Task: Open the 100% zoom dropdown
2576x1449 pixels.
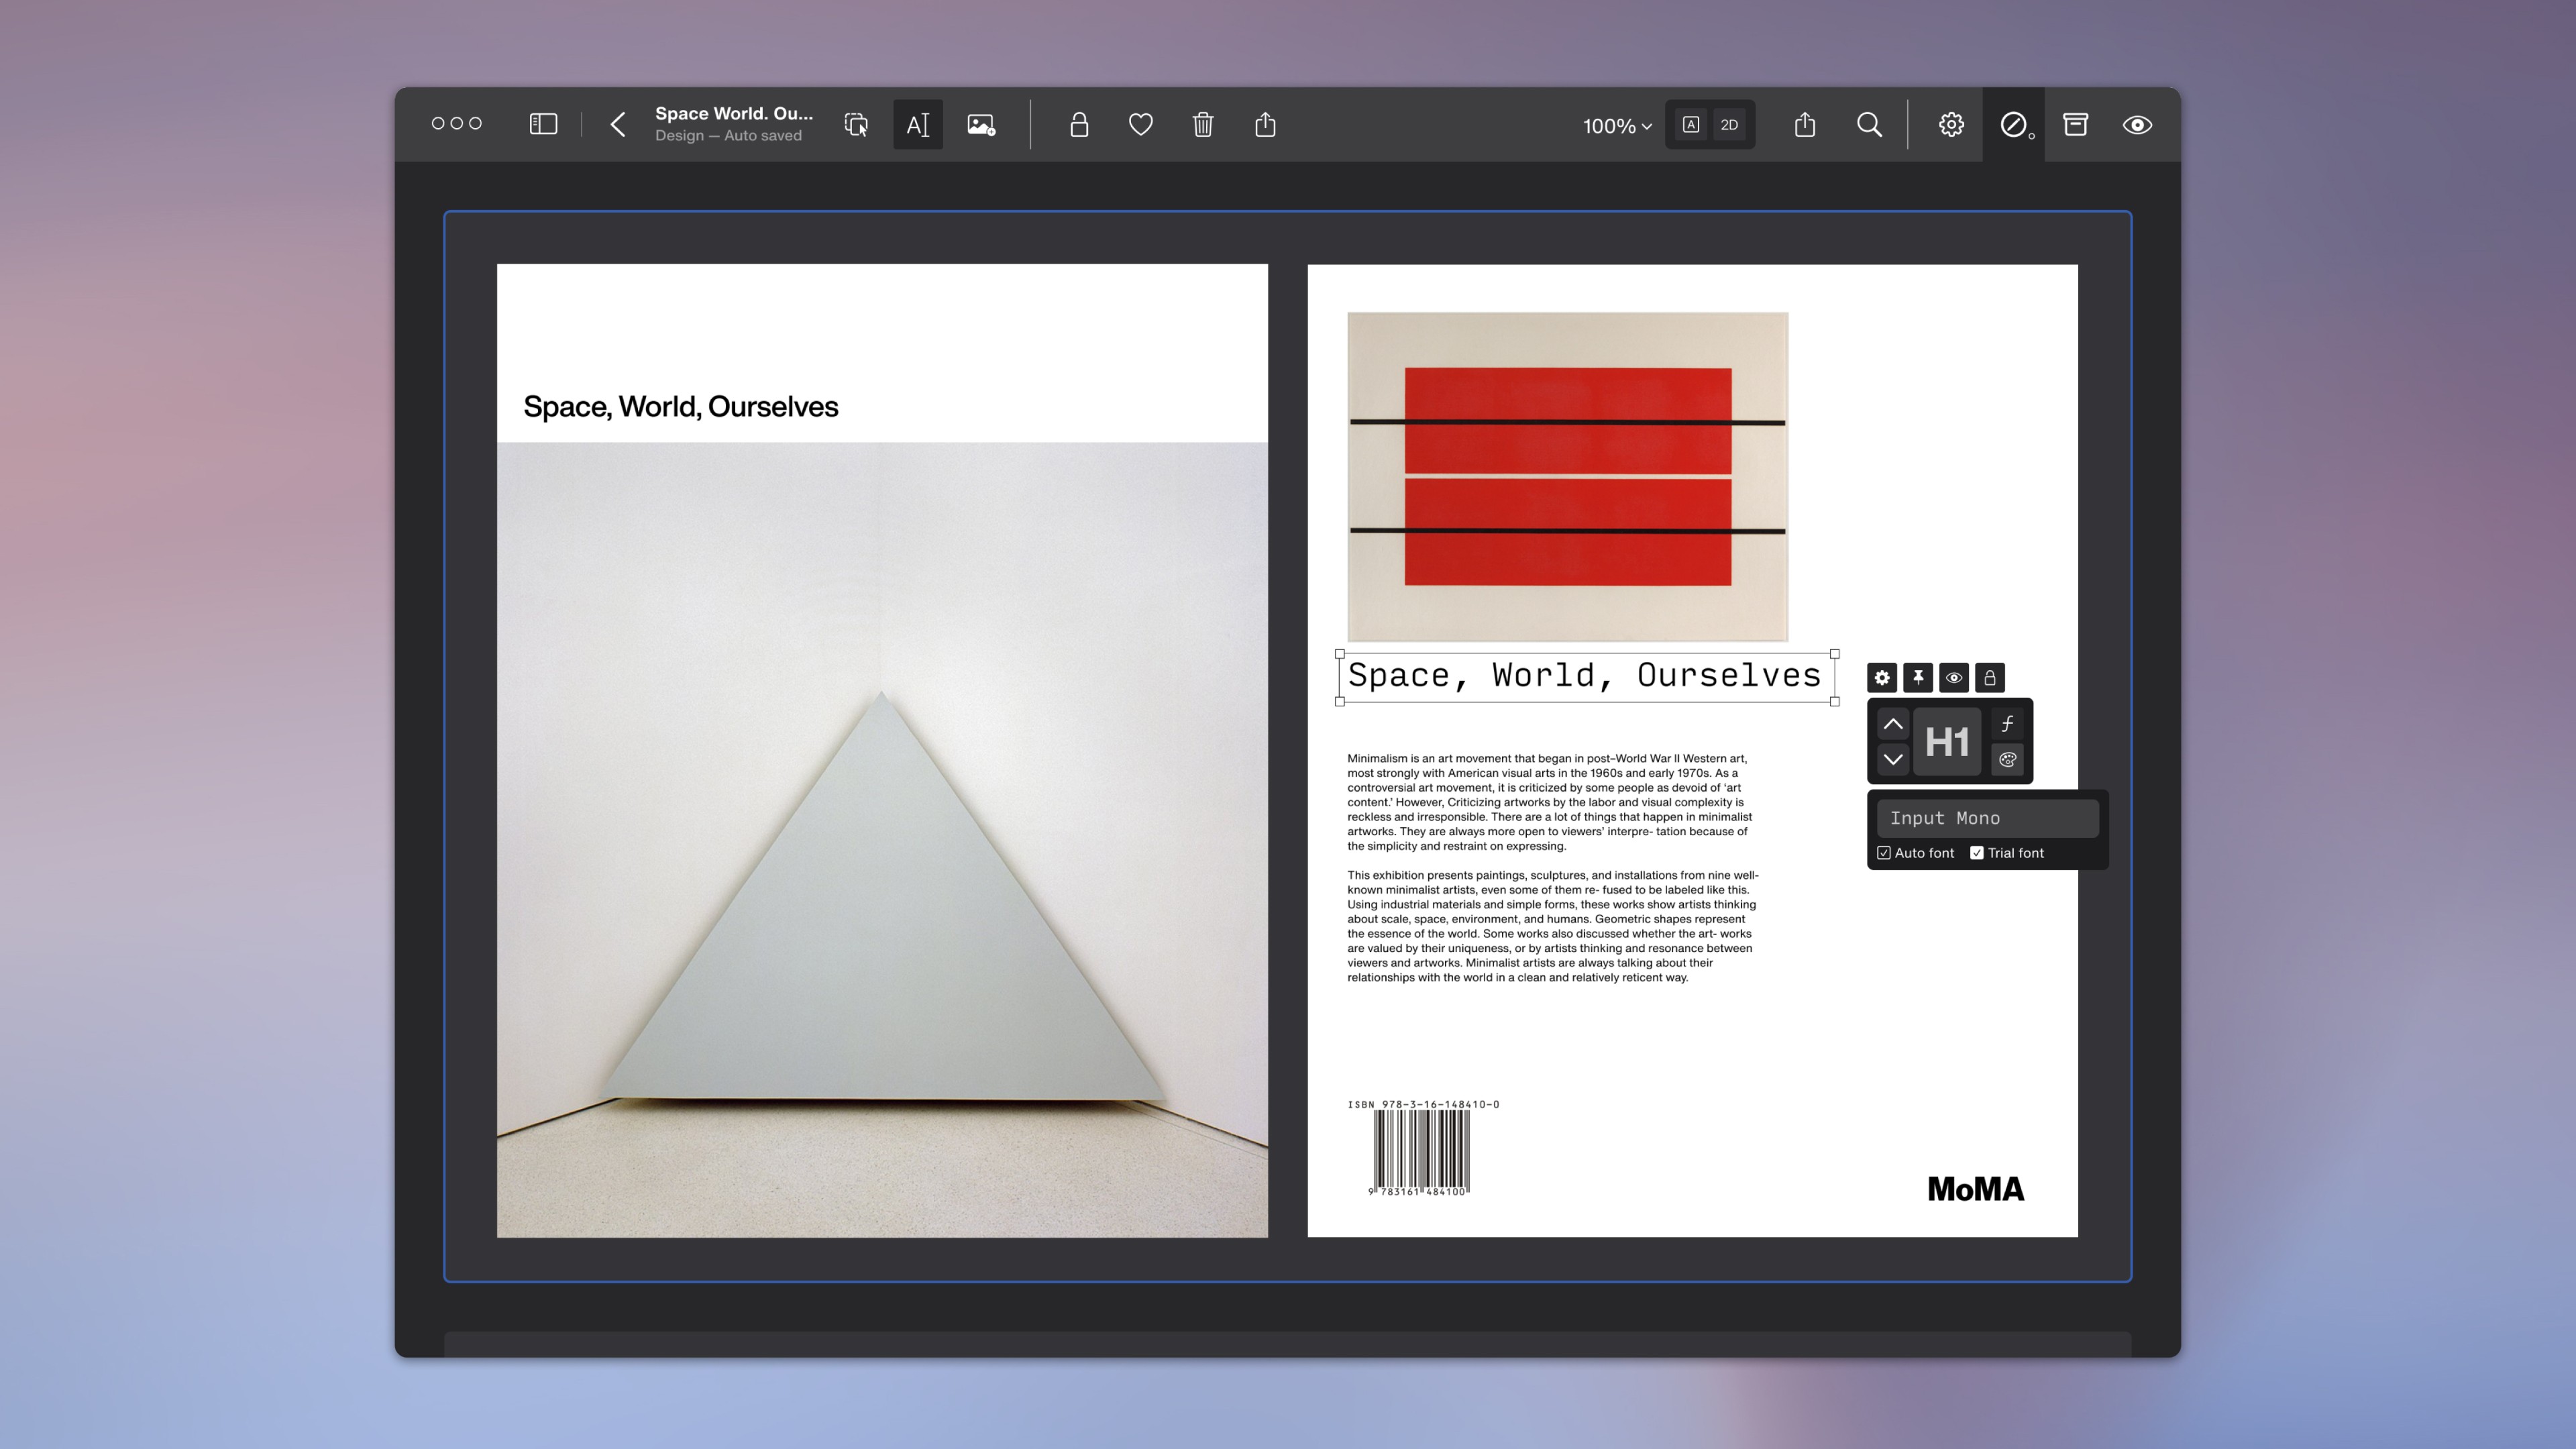Action: click(x=1616, y=126)
